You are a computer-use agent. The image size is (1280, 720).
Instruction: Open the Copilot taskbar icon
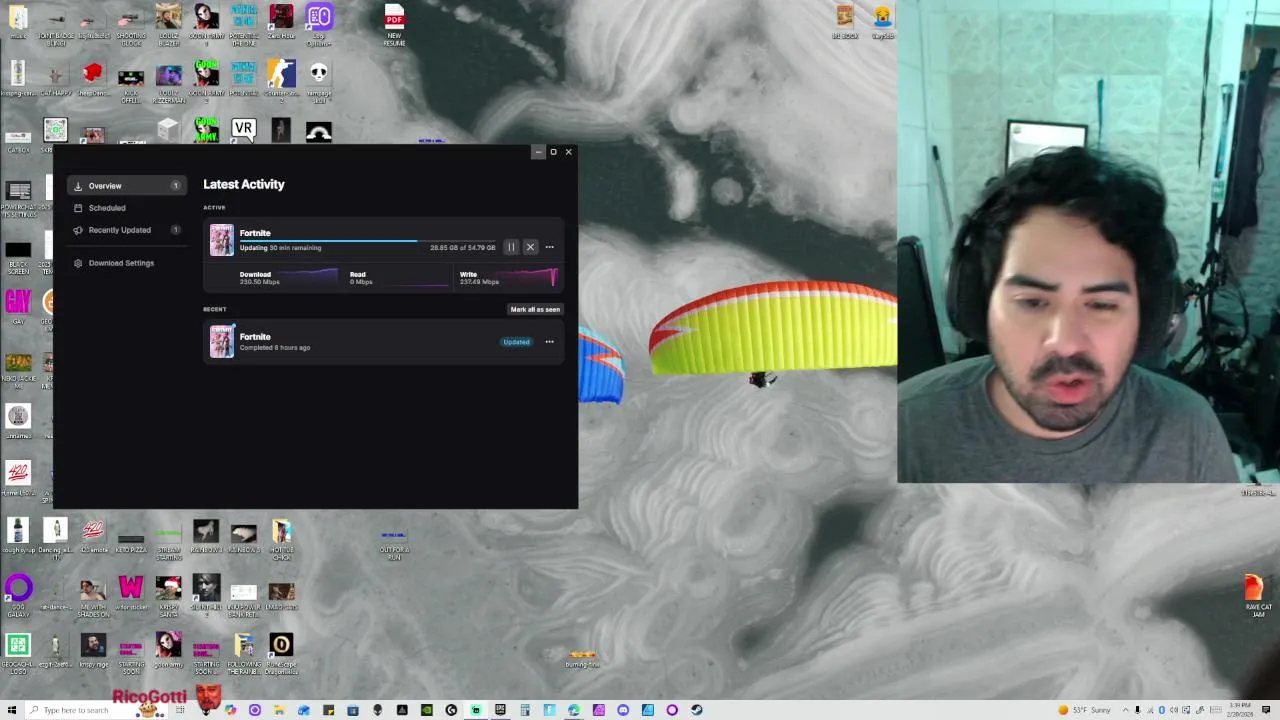231,710
